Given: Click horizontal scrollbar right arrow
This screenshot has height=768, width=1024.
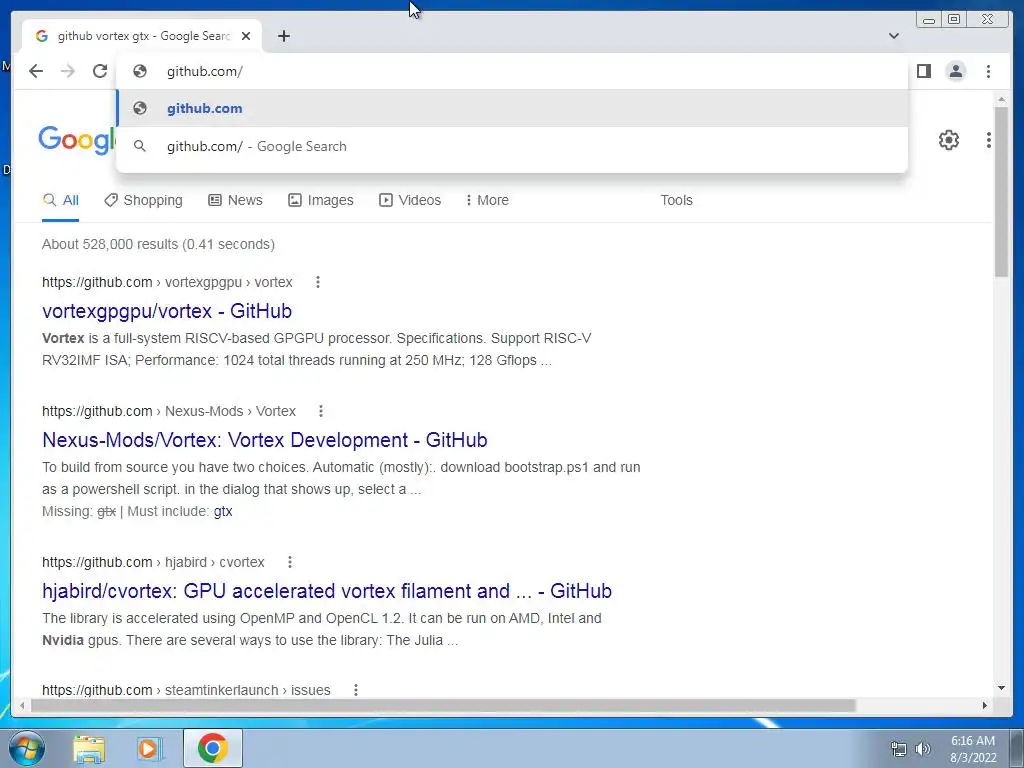Looking at the screenshot, I should click(x=985, y=705).
